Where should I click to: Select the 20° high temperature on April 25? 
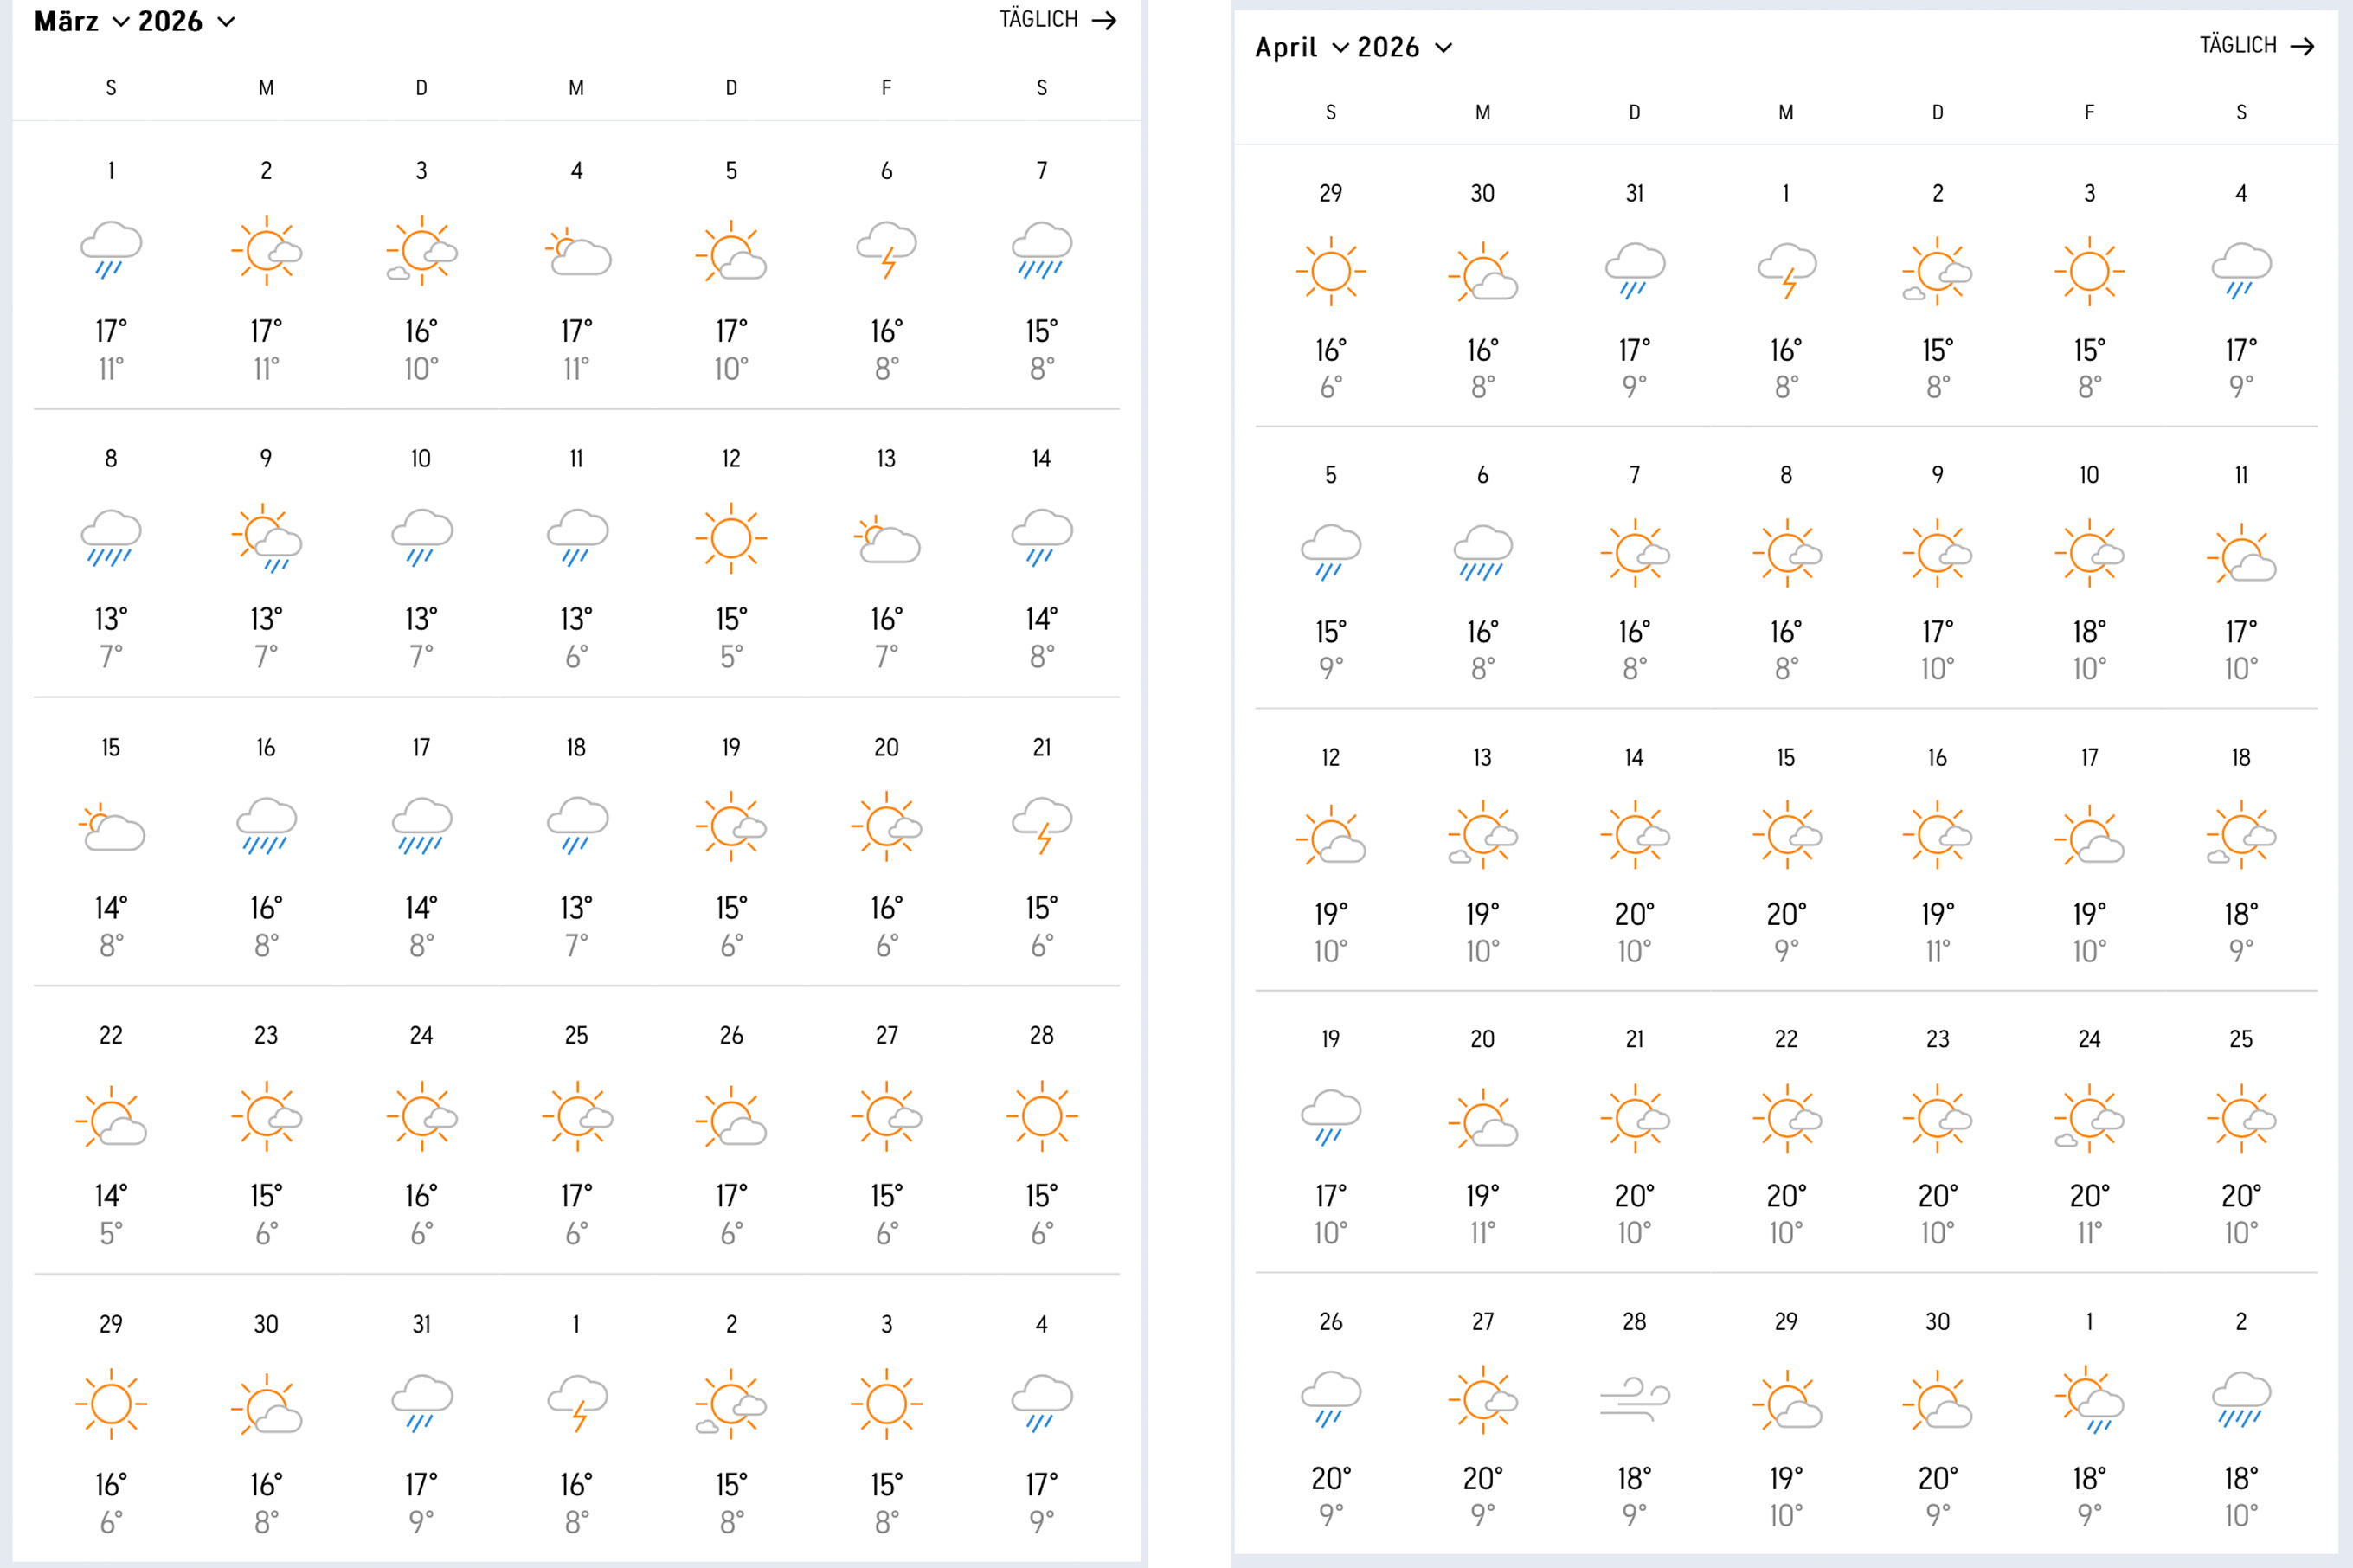[2241, 1196]
